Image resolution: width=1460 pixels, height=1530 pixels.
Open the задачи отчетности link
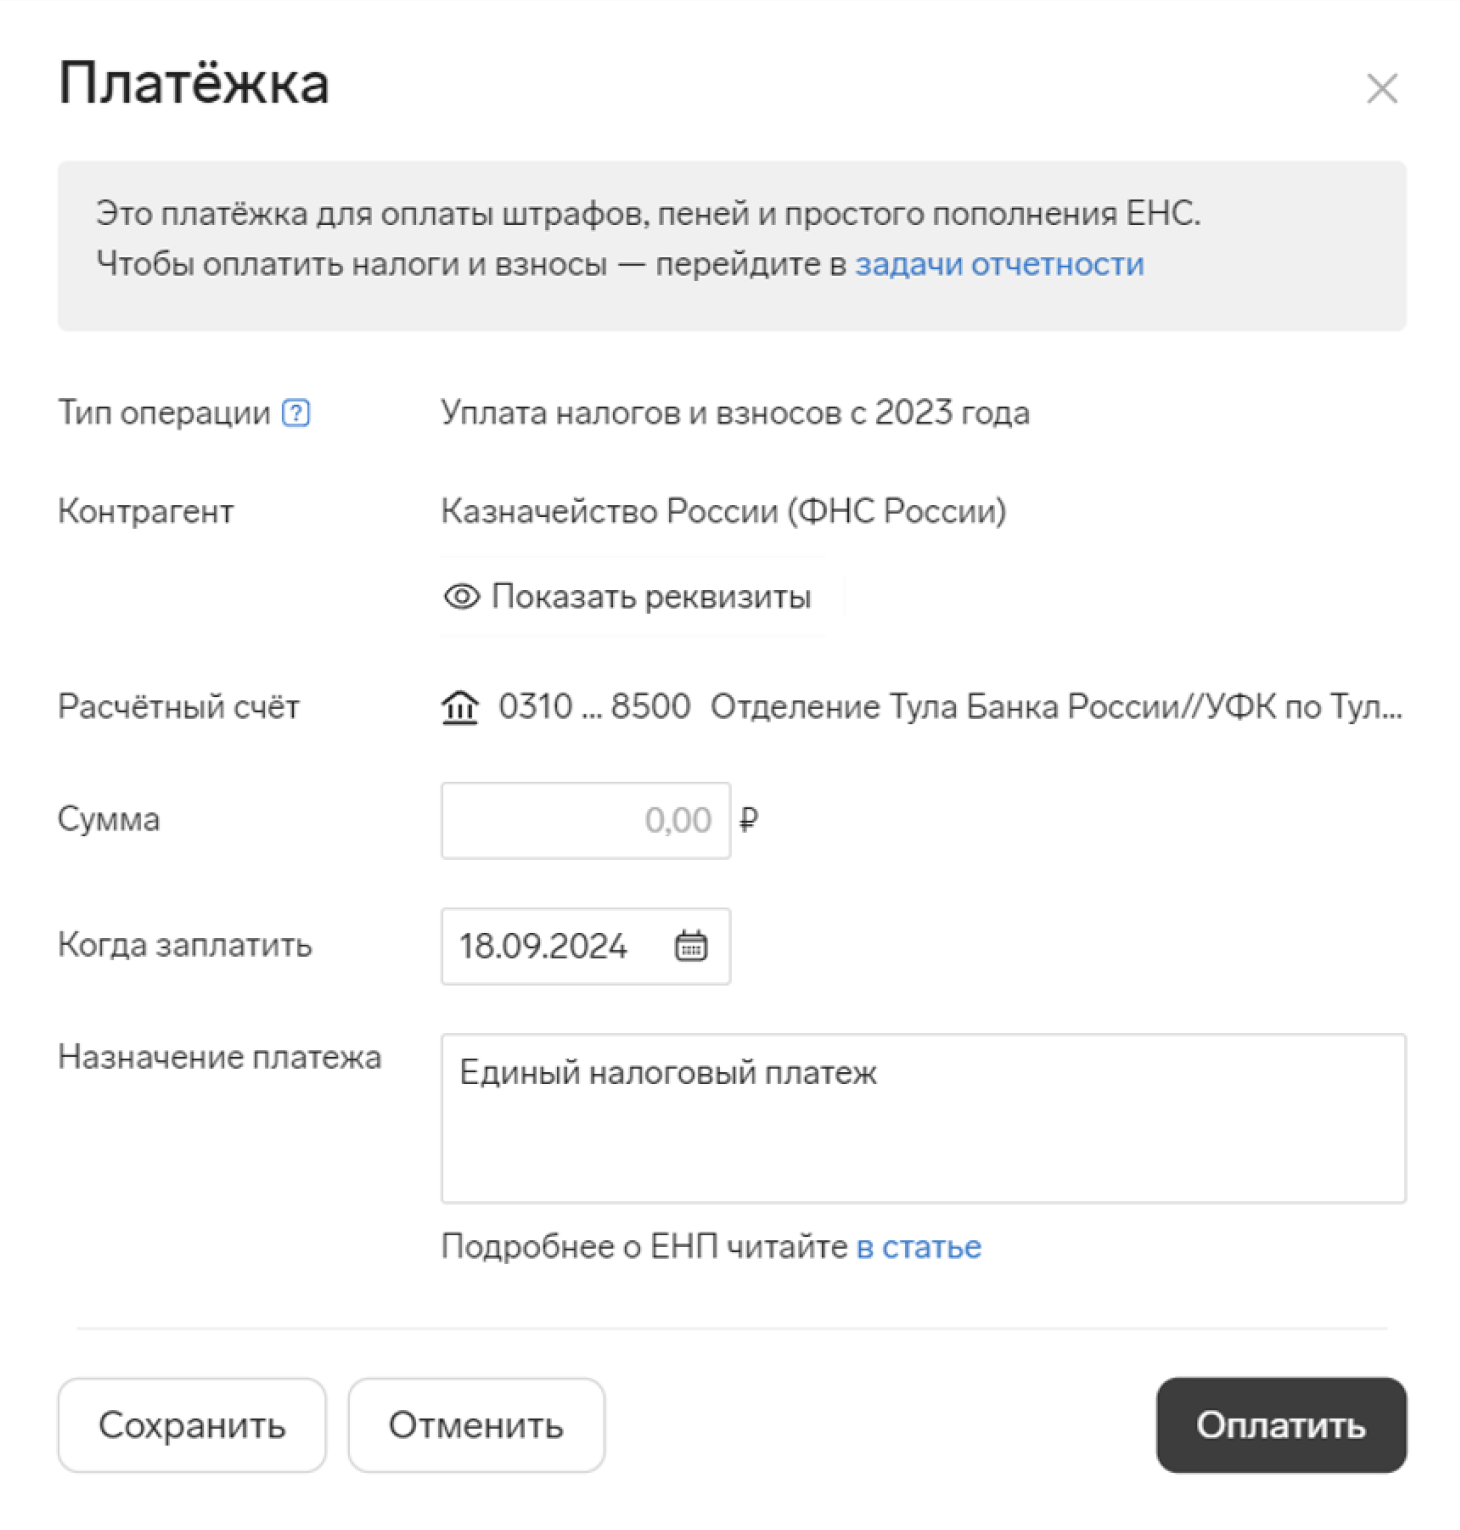[999, 264]
